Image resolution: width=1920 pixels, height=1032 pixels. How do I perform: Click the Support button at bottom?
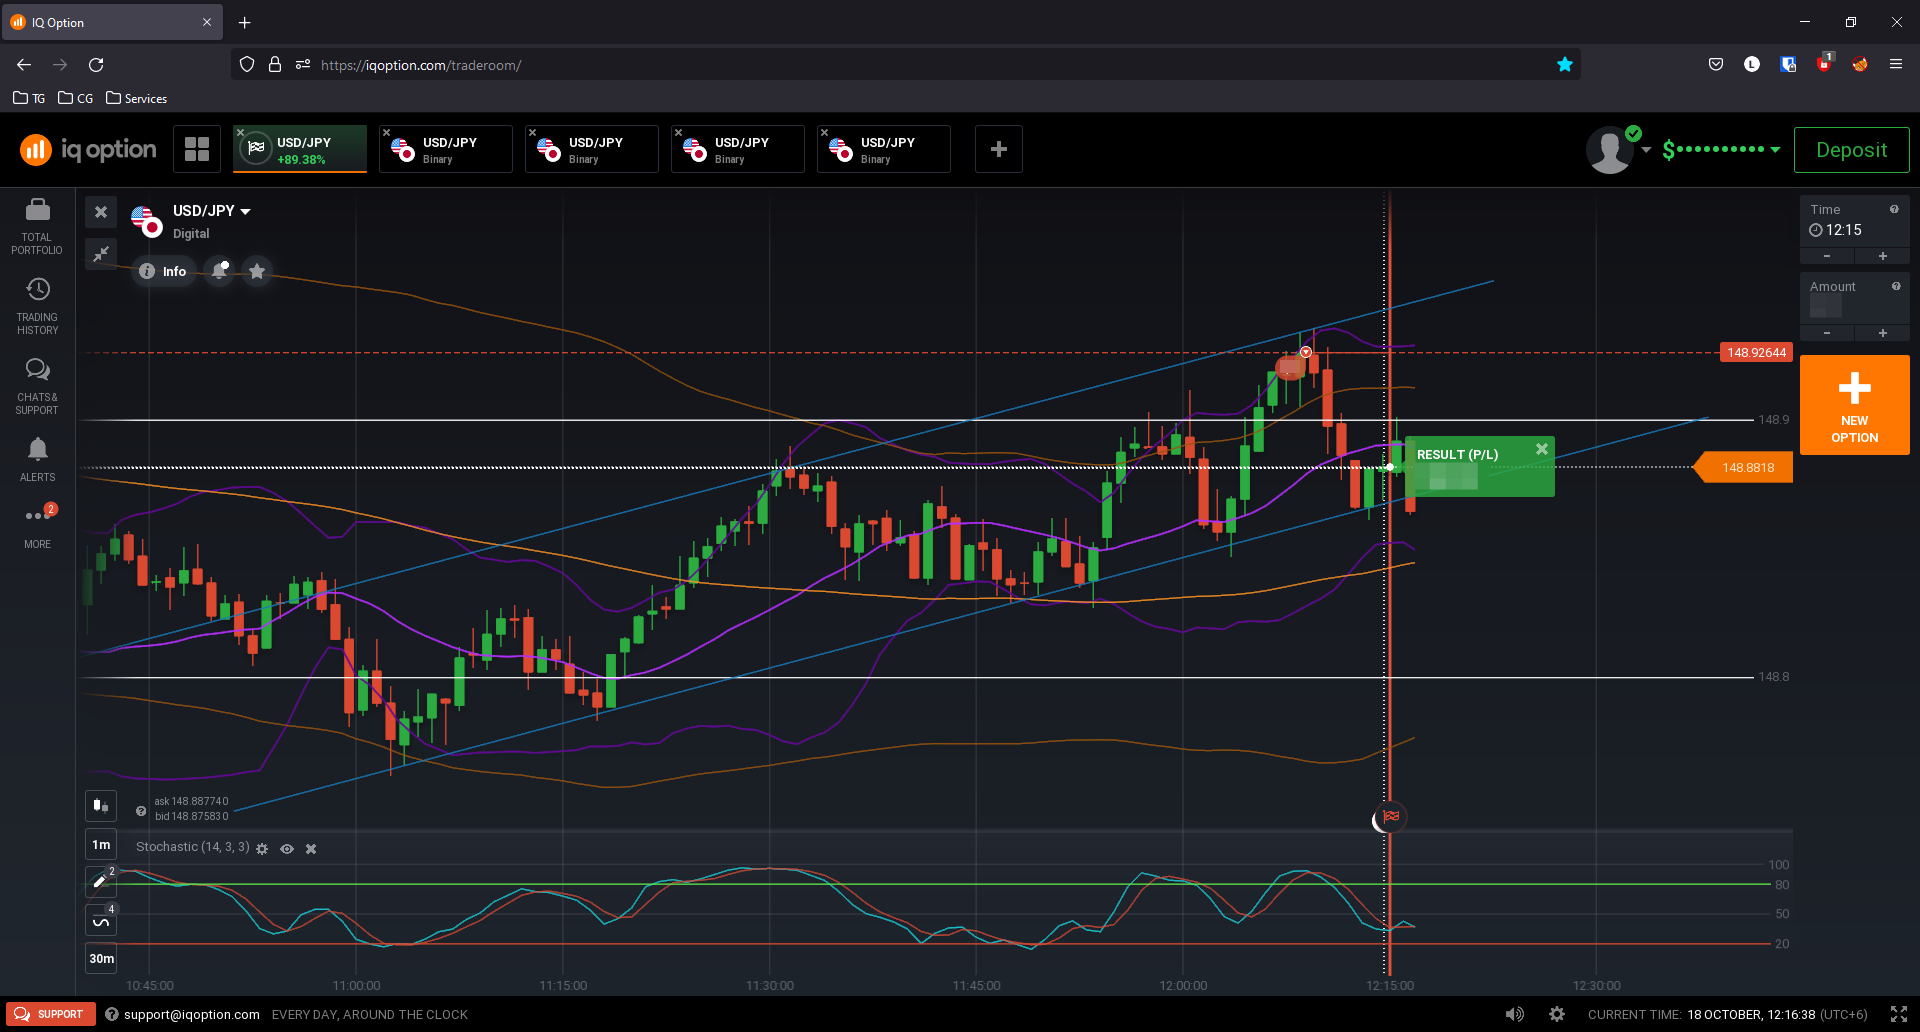[x=50, y=1014]
